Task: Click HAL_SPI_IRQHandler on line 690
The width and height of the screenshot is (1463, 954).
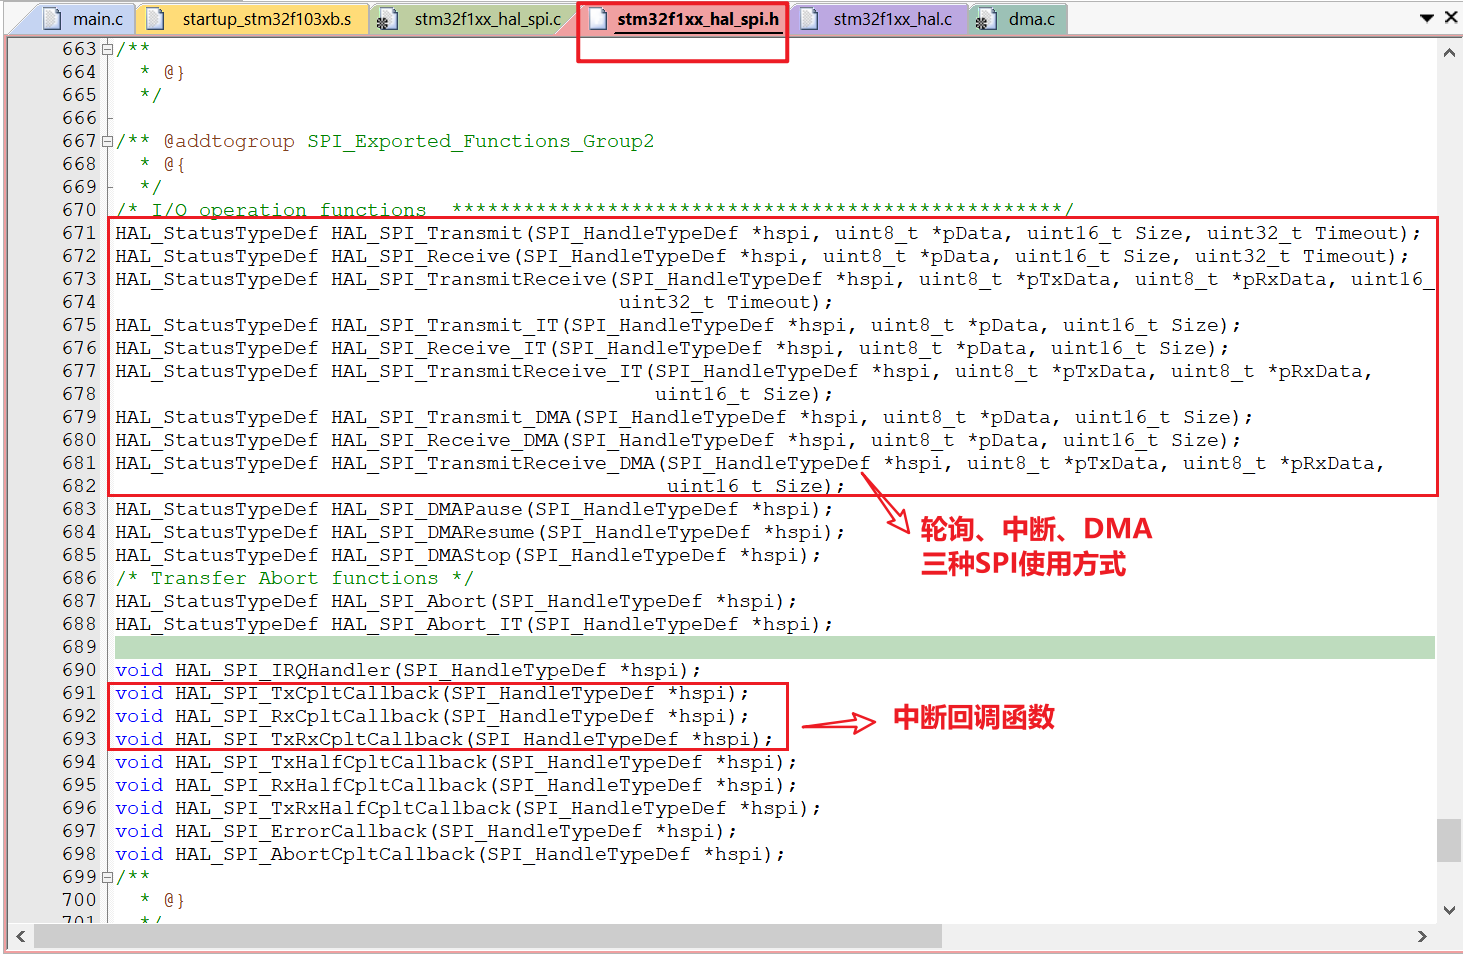Action: (x=283, y=670)
